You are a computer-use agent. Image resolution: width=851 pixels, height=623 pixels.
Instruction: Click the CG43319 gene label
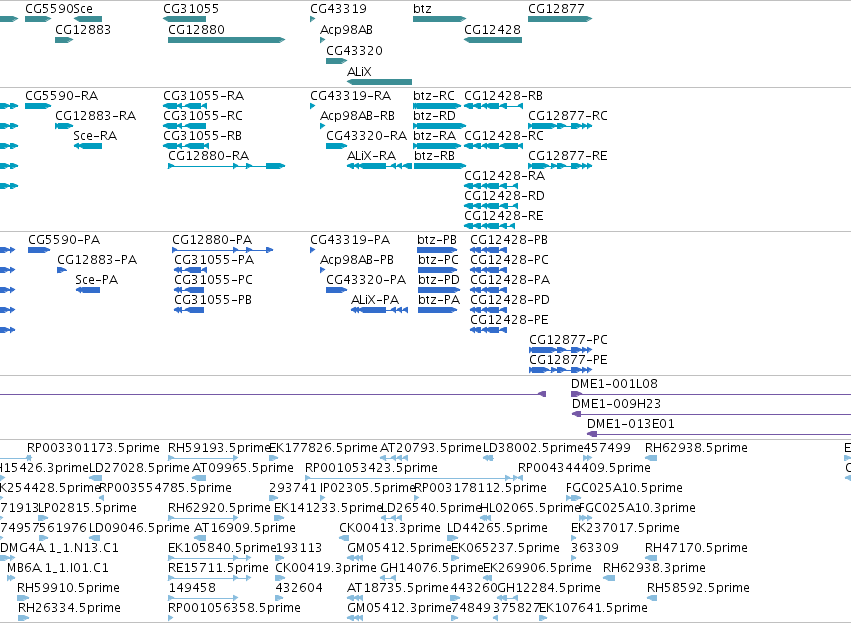pyautogui.click(x=339, y=9)
